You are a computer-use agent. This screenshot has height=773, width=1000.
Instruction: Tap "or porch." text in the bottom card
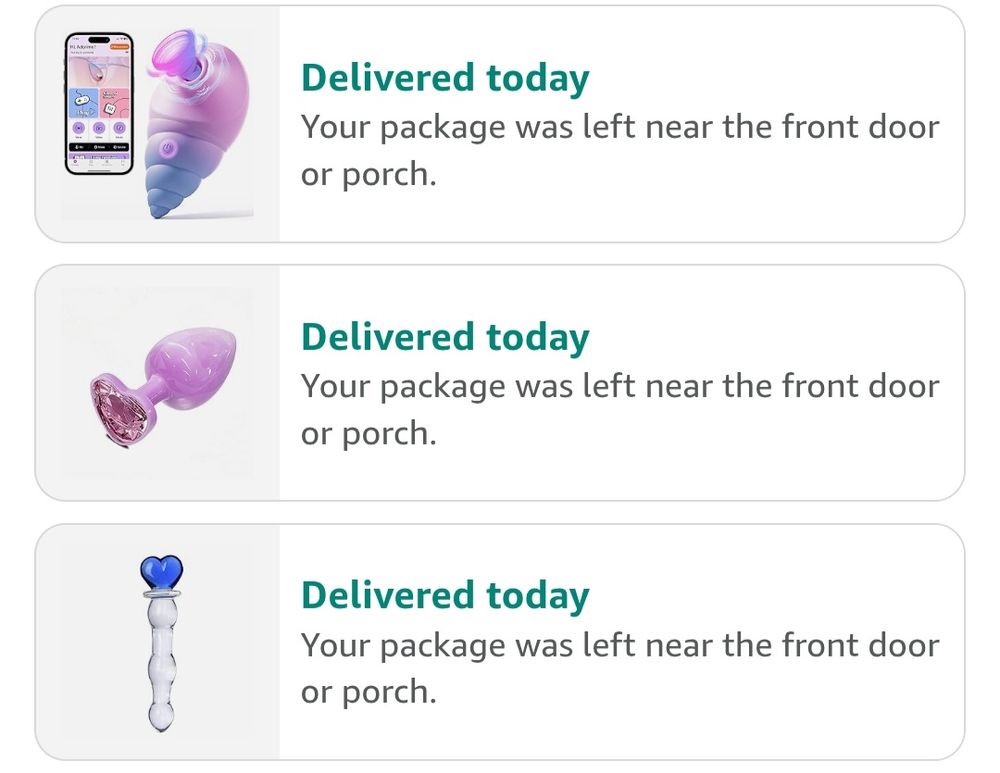pos(369,693)
